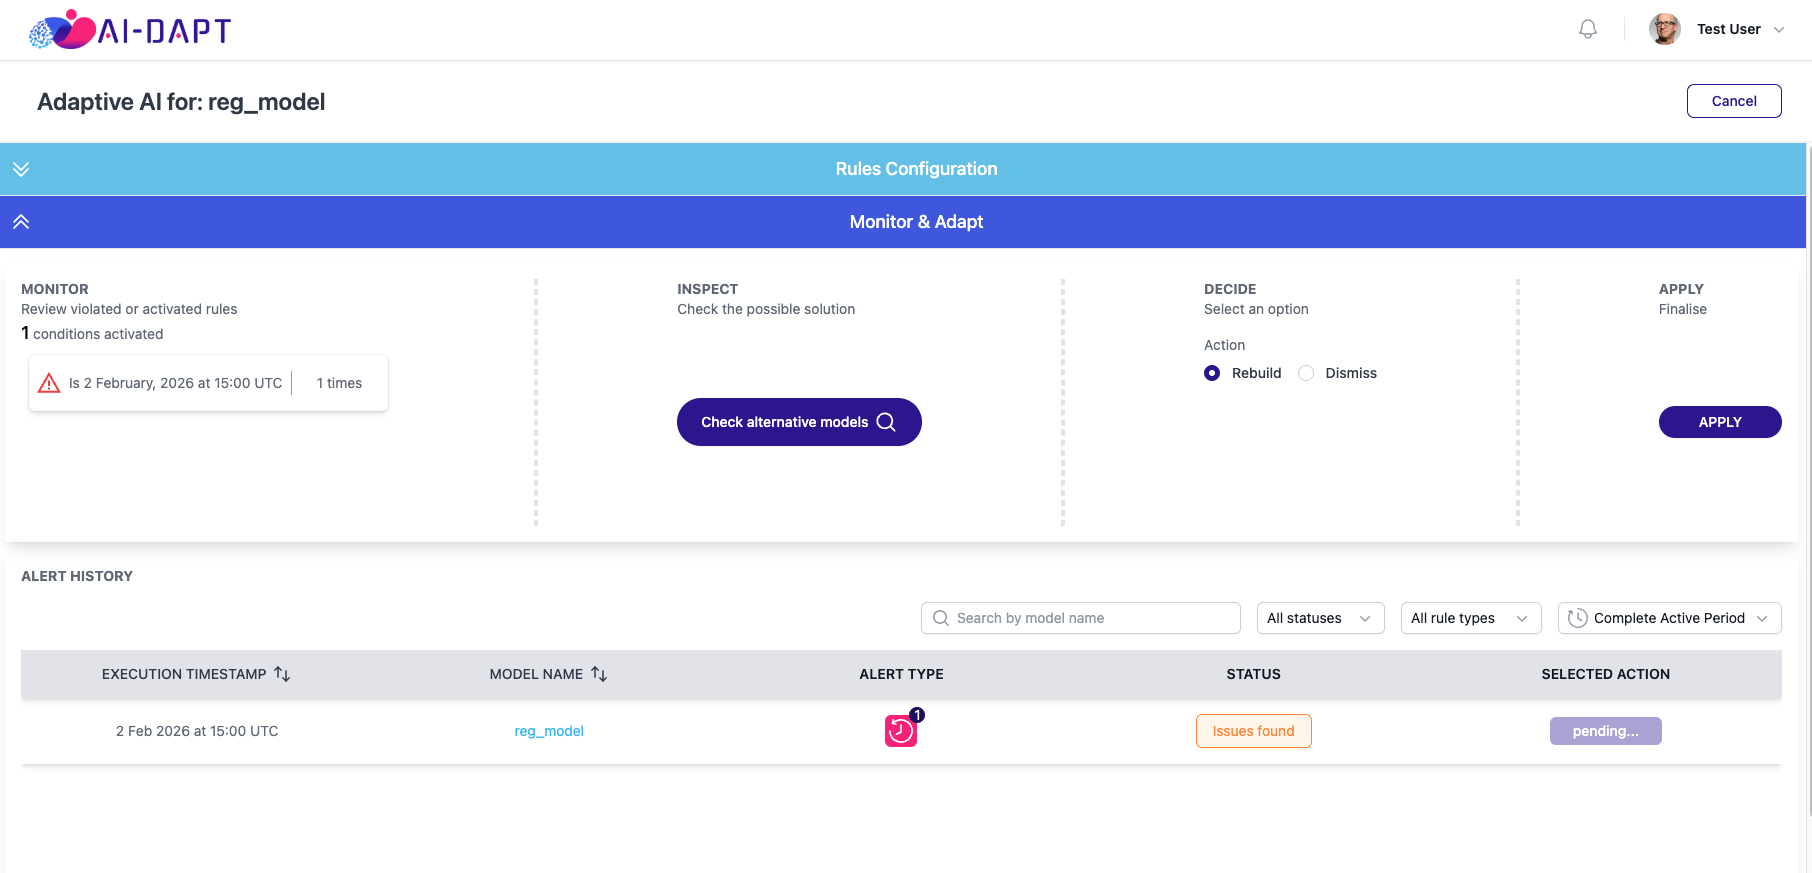1812x873 pixels.
Task: Expand the Rules Configuration section chevron
Action: (x=21, y=169)
